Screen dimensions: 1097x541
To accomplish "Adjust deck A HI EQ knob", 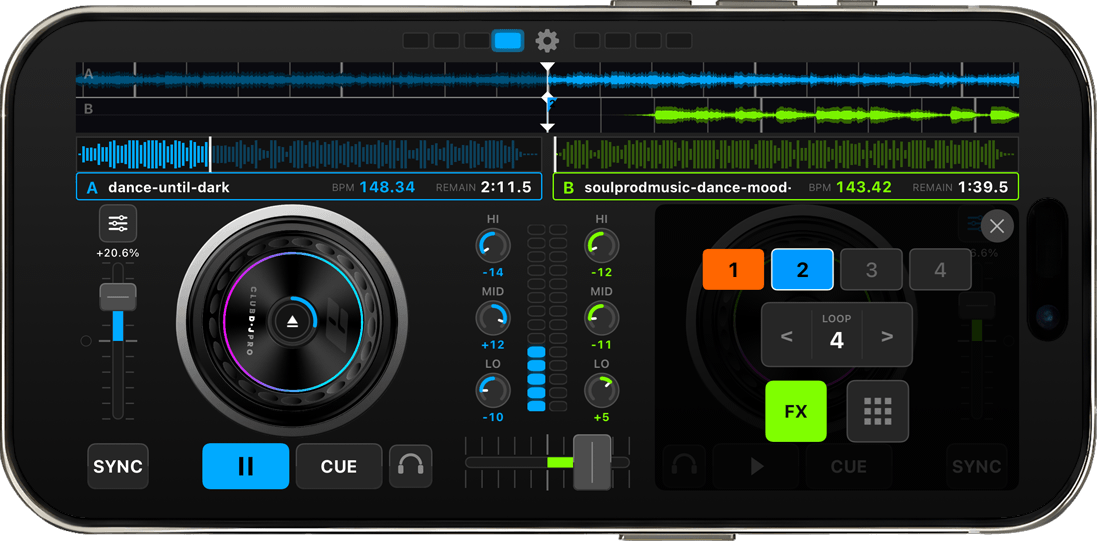I will pos(493,246).
